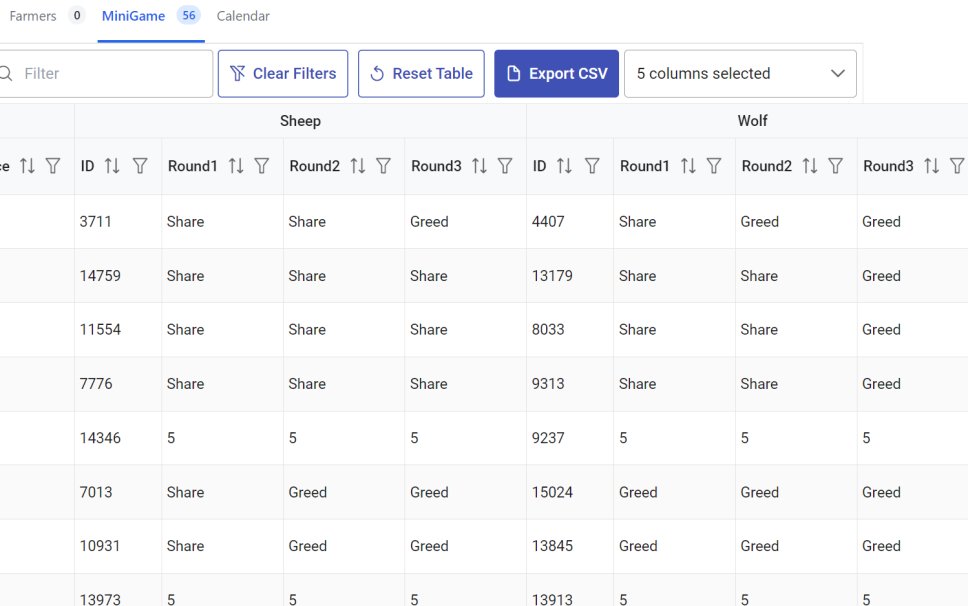Filter the Wolf ID column

pyautogui.click(x=592, y=166)
